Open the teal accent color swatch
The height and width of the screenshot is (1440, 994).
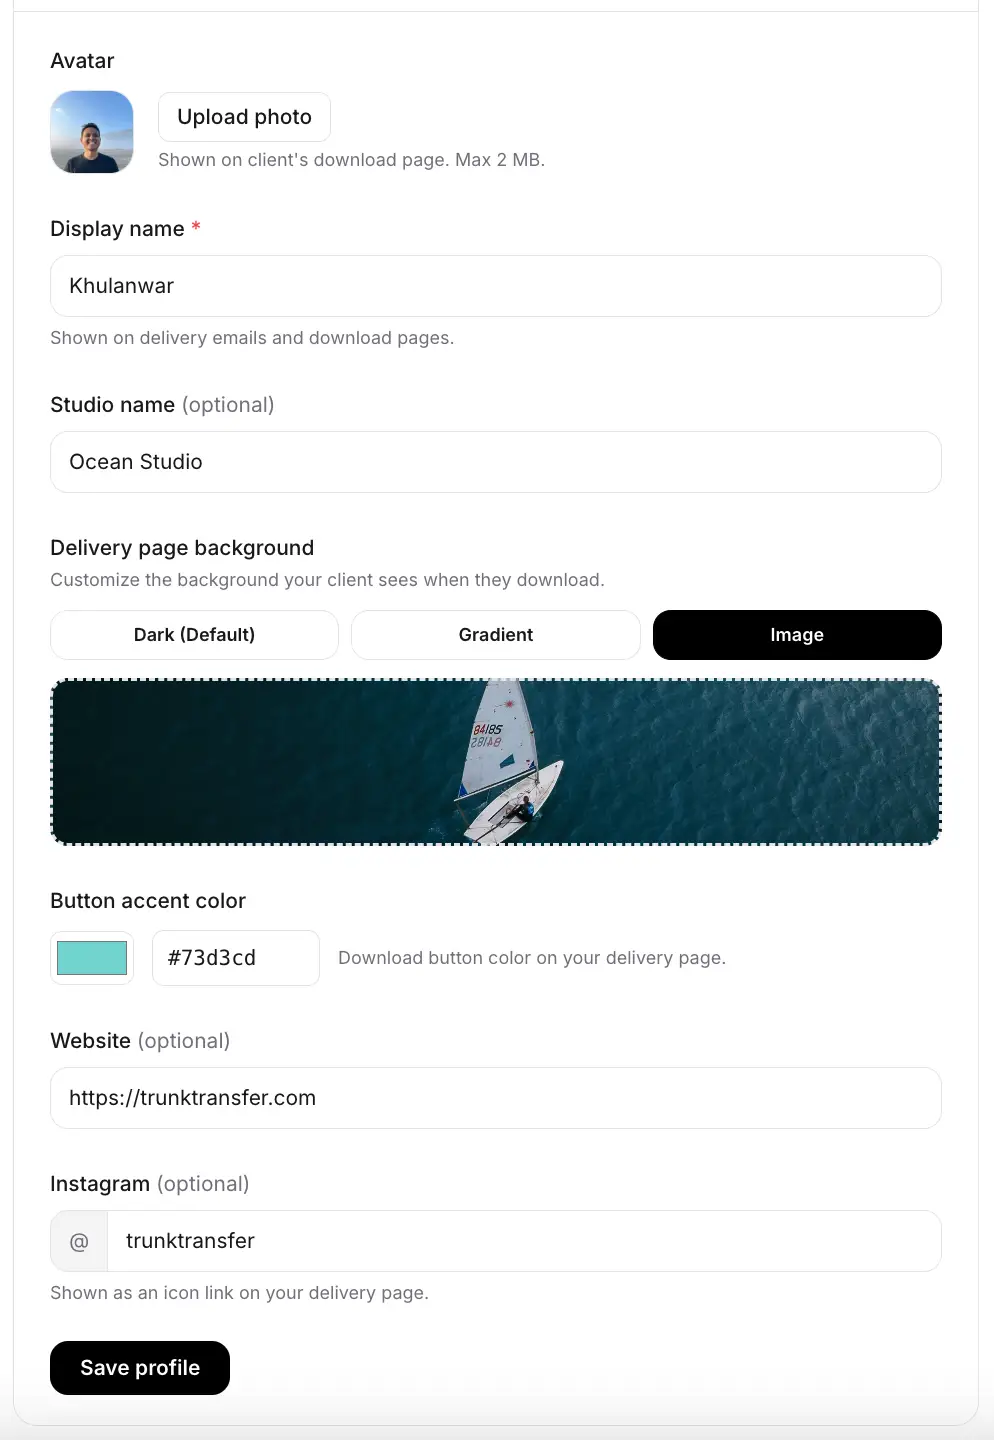tap(92, 958)
